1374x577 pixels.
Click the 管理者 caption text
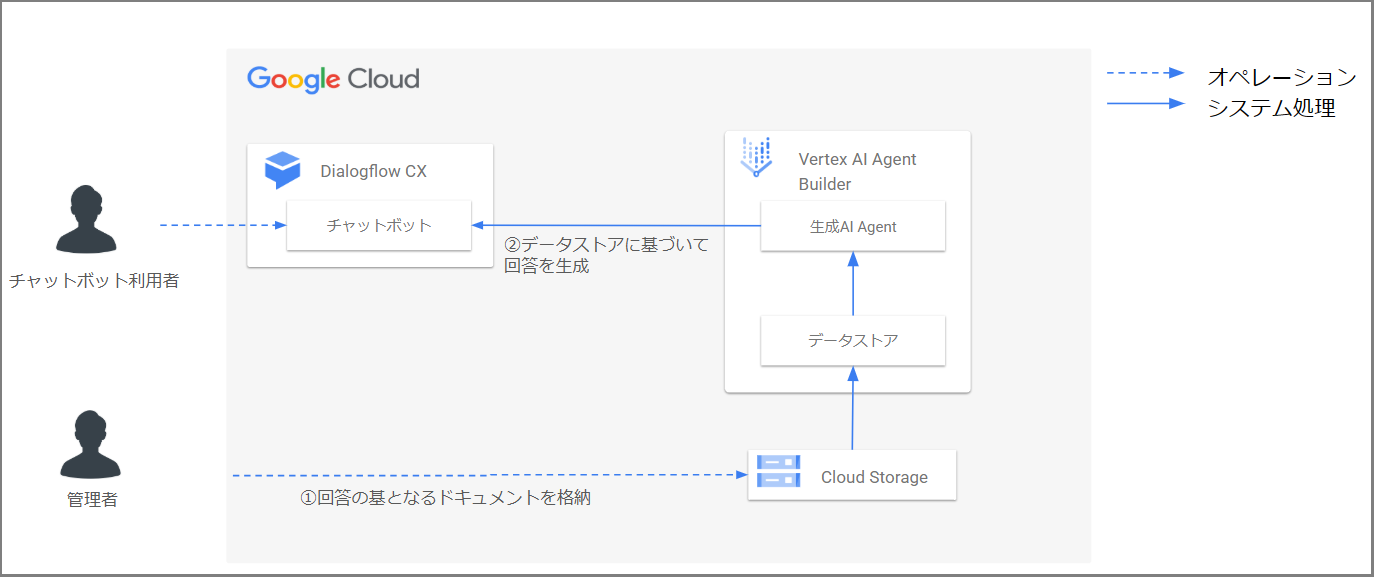coord(92,500)
